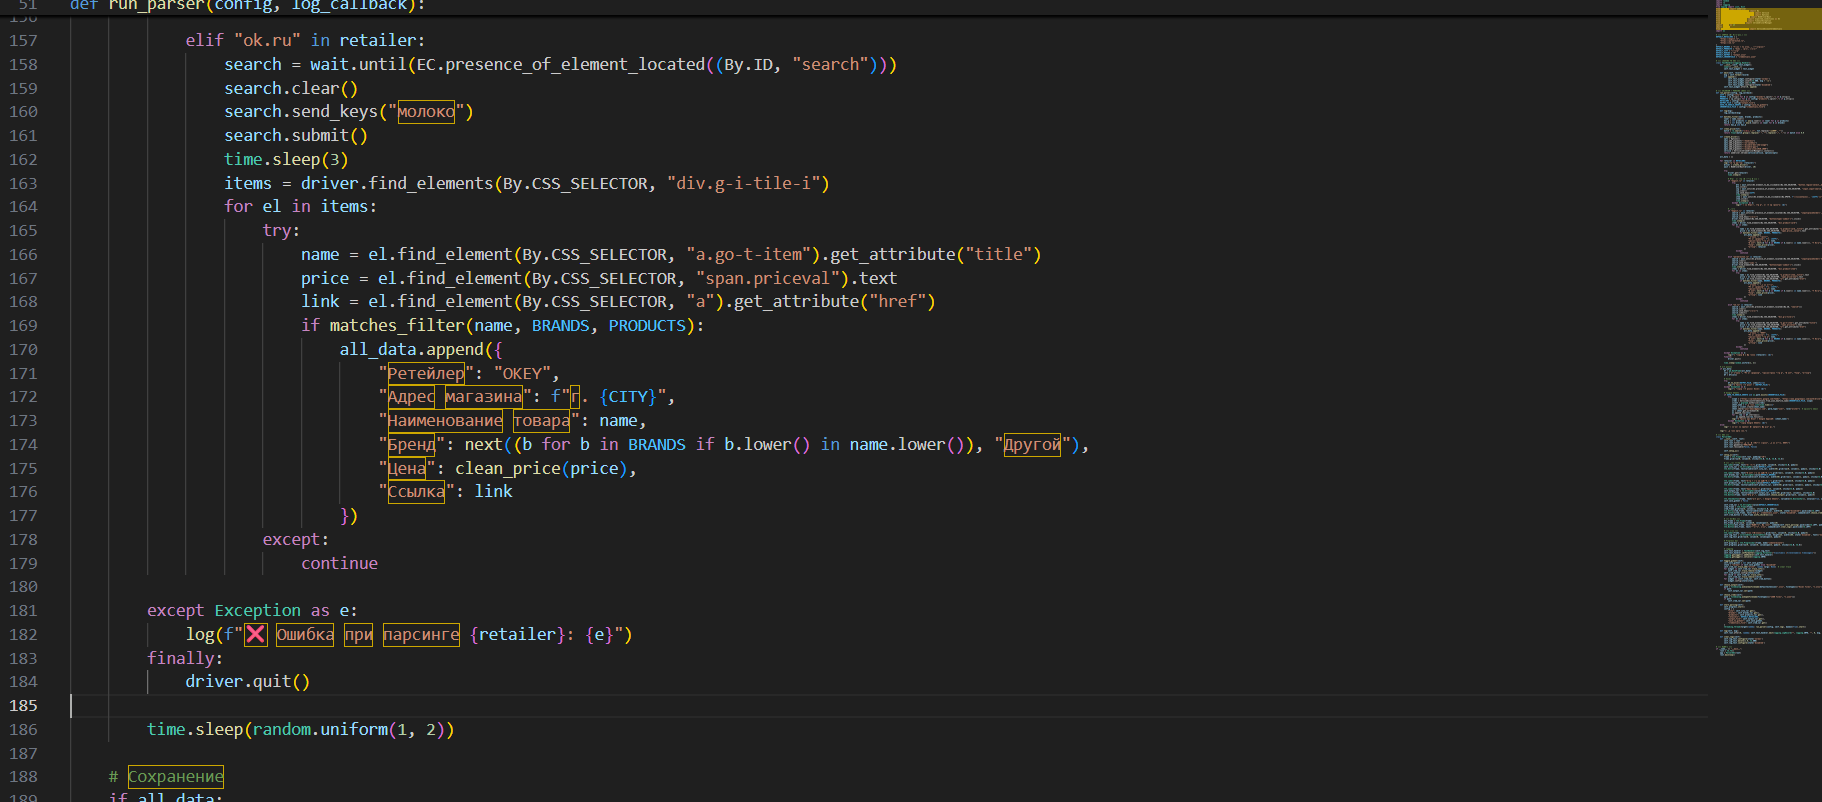Click the "href" attribute string
This screenshot has width=1822, height=802.
[x=897, y=301]
